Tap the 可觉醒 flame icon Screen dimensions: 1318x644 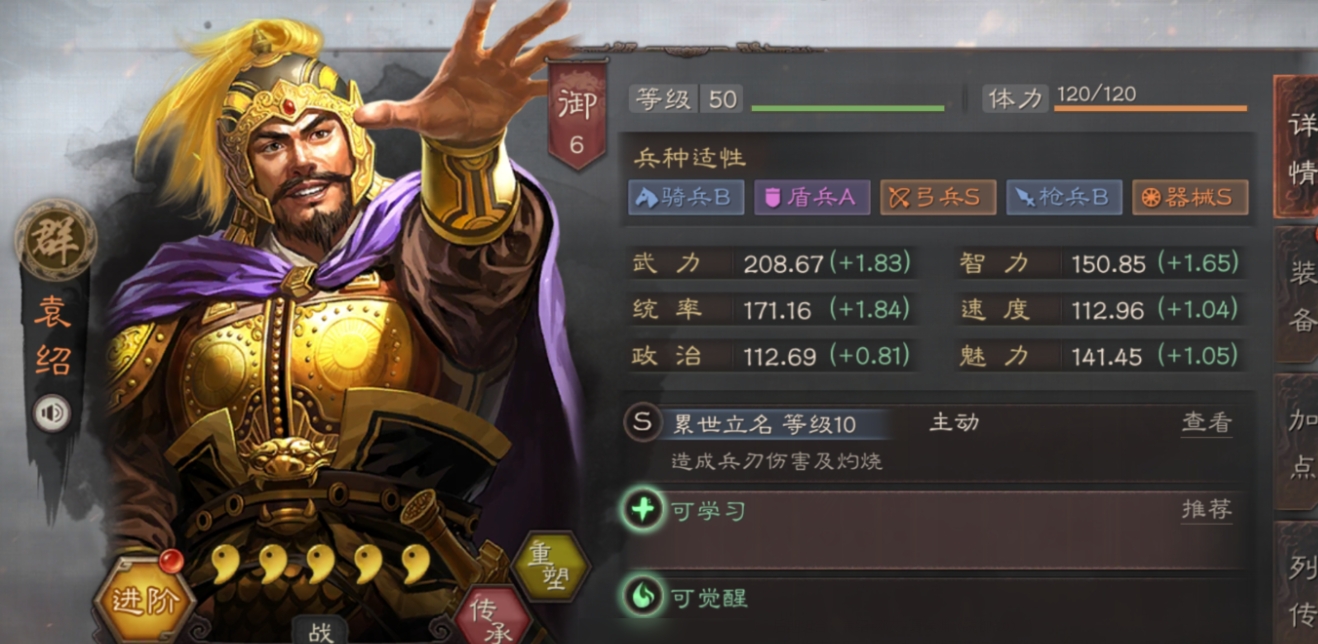coord(641,597)
